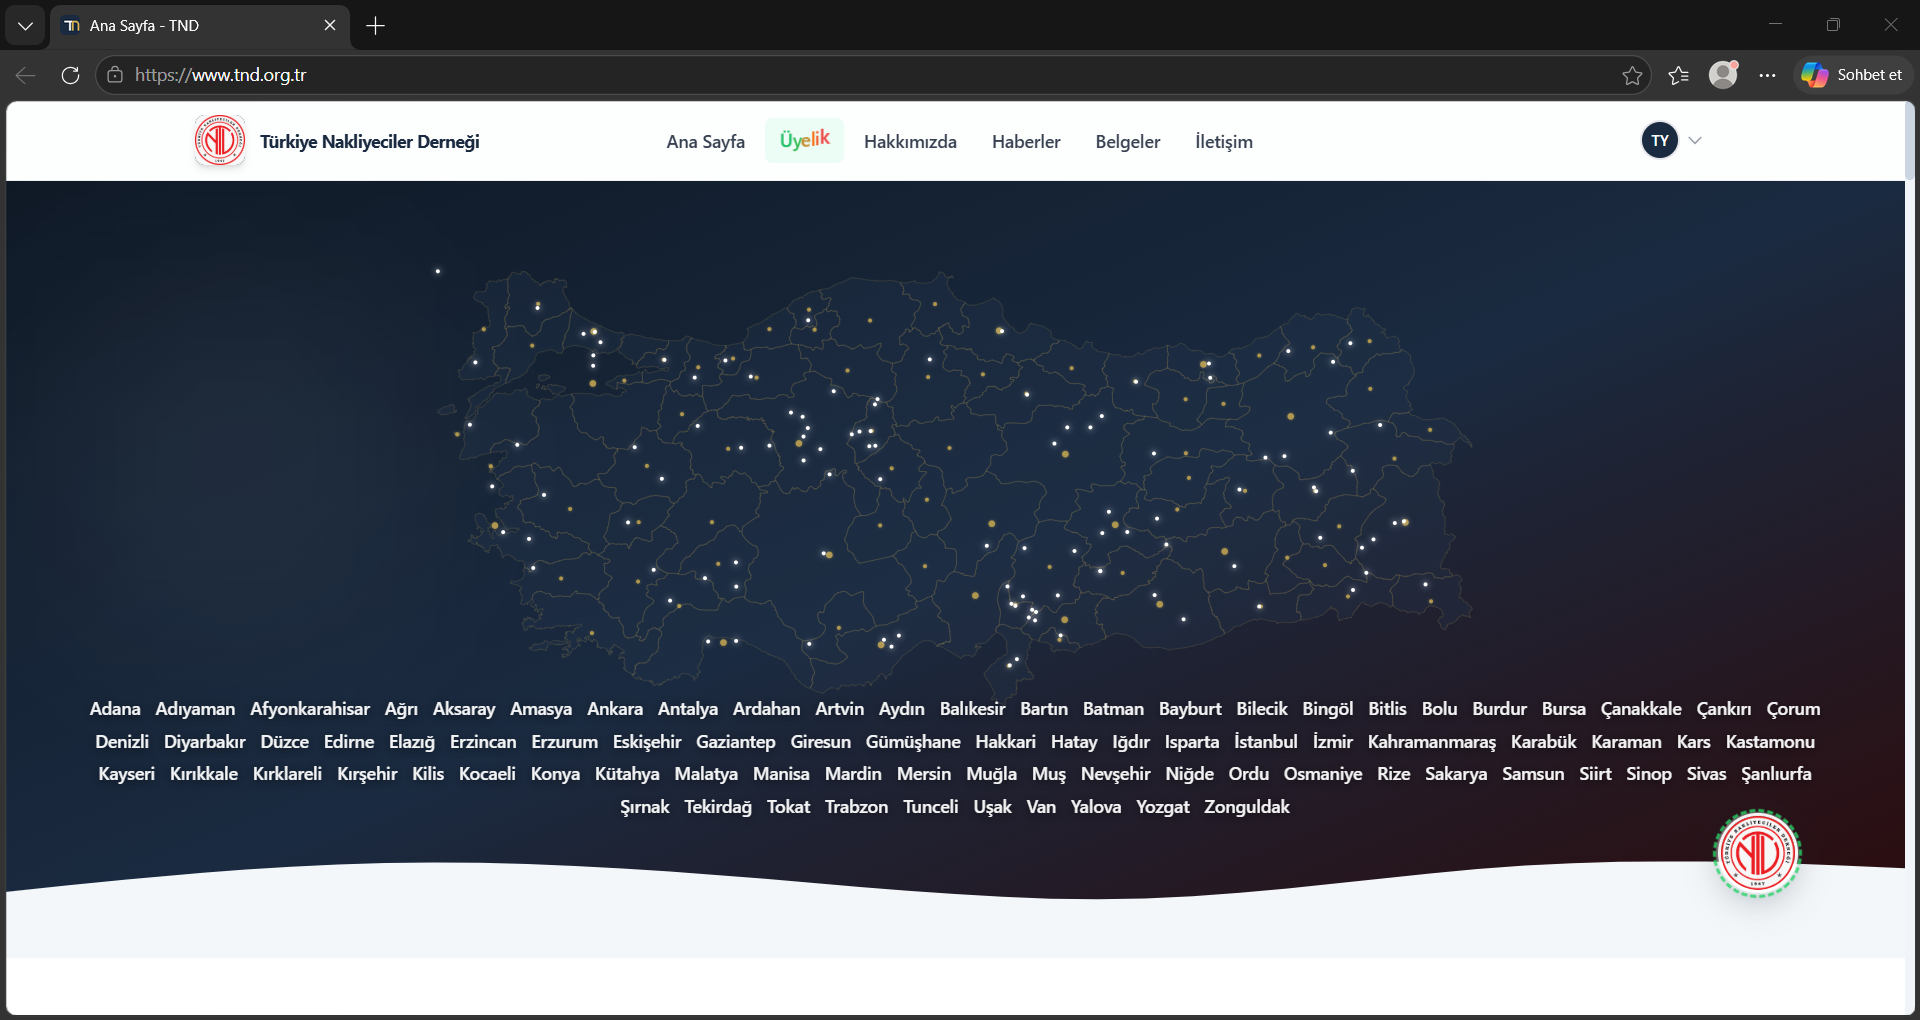This screenshot has width=1920, height=1020.
Task: Select the city Denizli
Action: tap(122, 742)
